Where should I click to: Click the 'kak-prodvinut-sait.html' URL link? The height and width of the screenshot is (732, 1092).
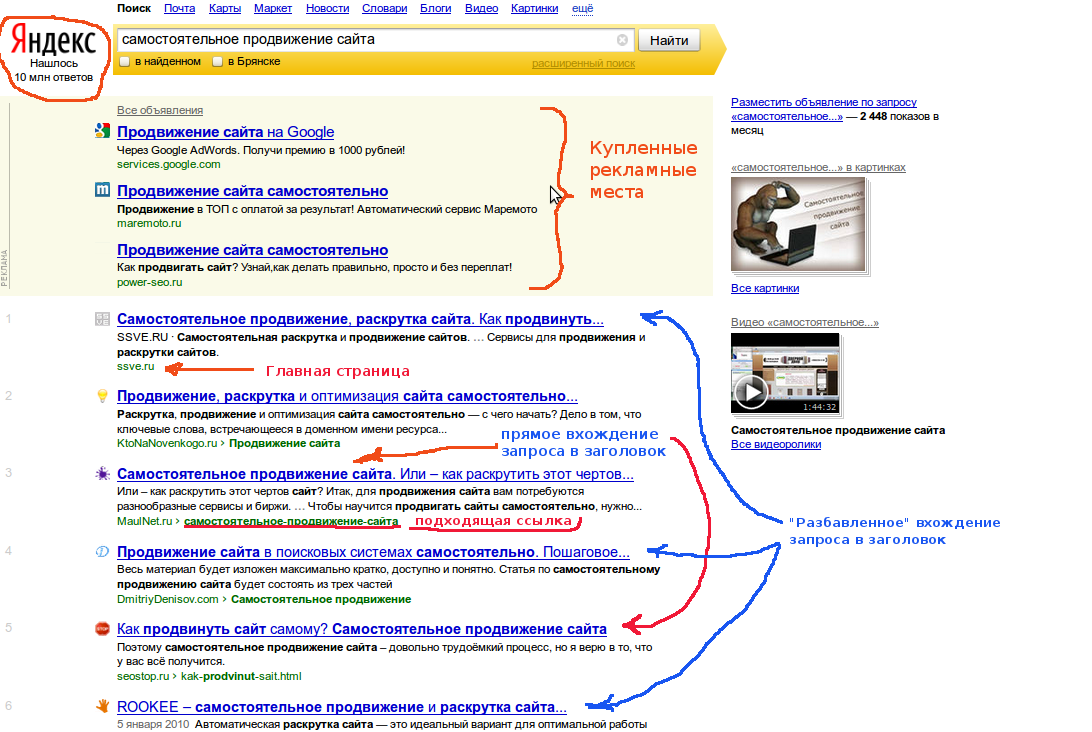pos(241,676)
